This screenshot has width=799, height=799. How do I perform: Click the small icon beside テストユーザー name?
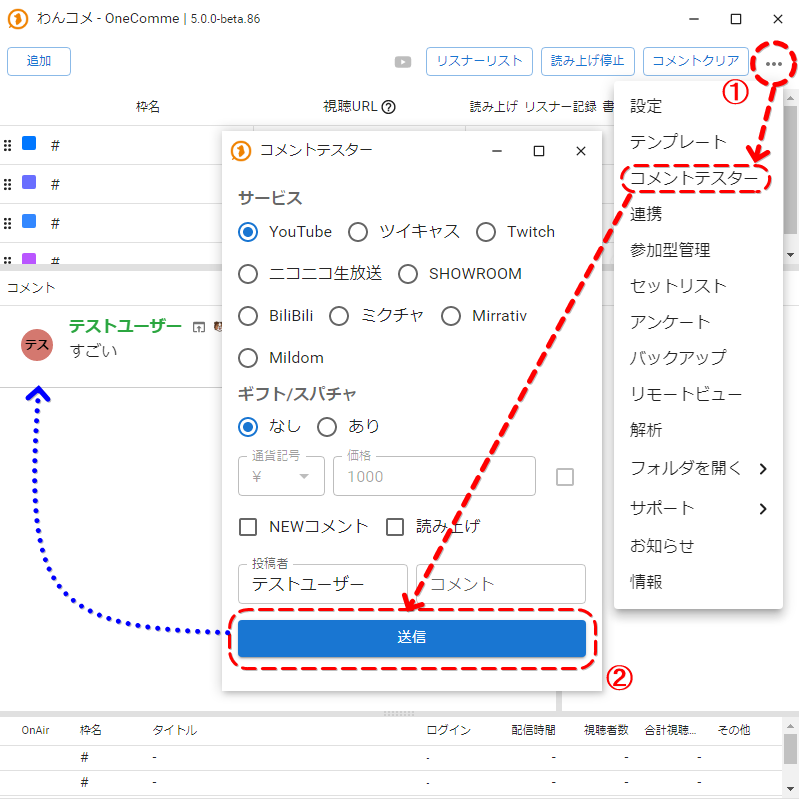tap(199, 327)
